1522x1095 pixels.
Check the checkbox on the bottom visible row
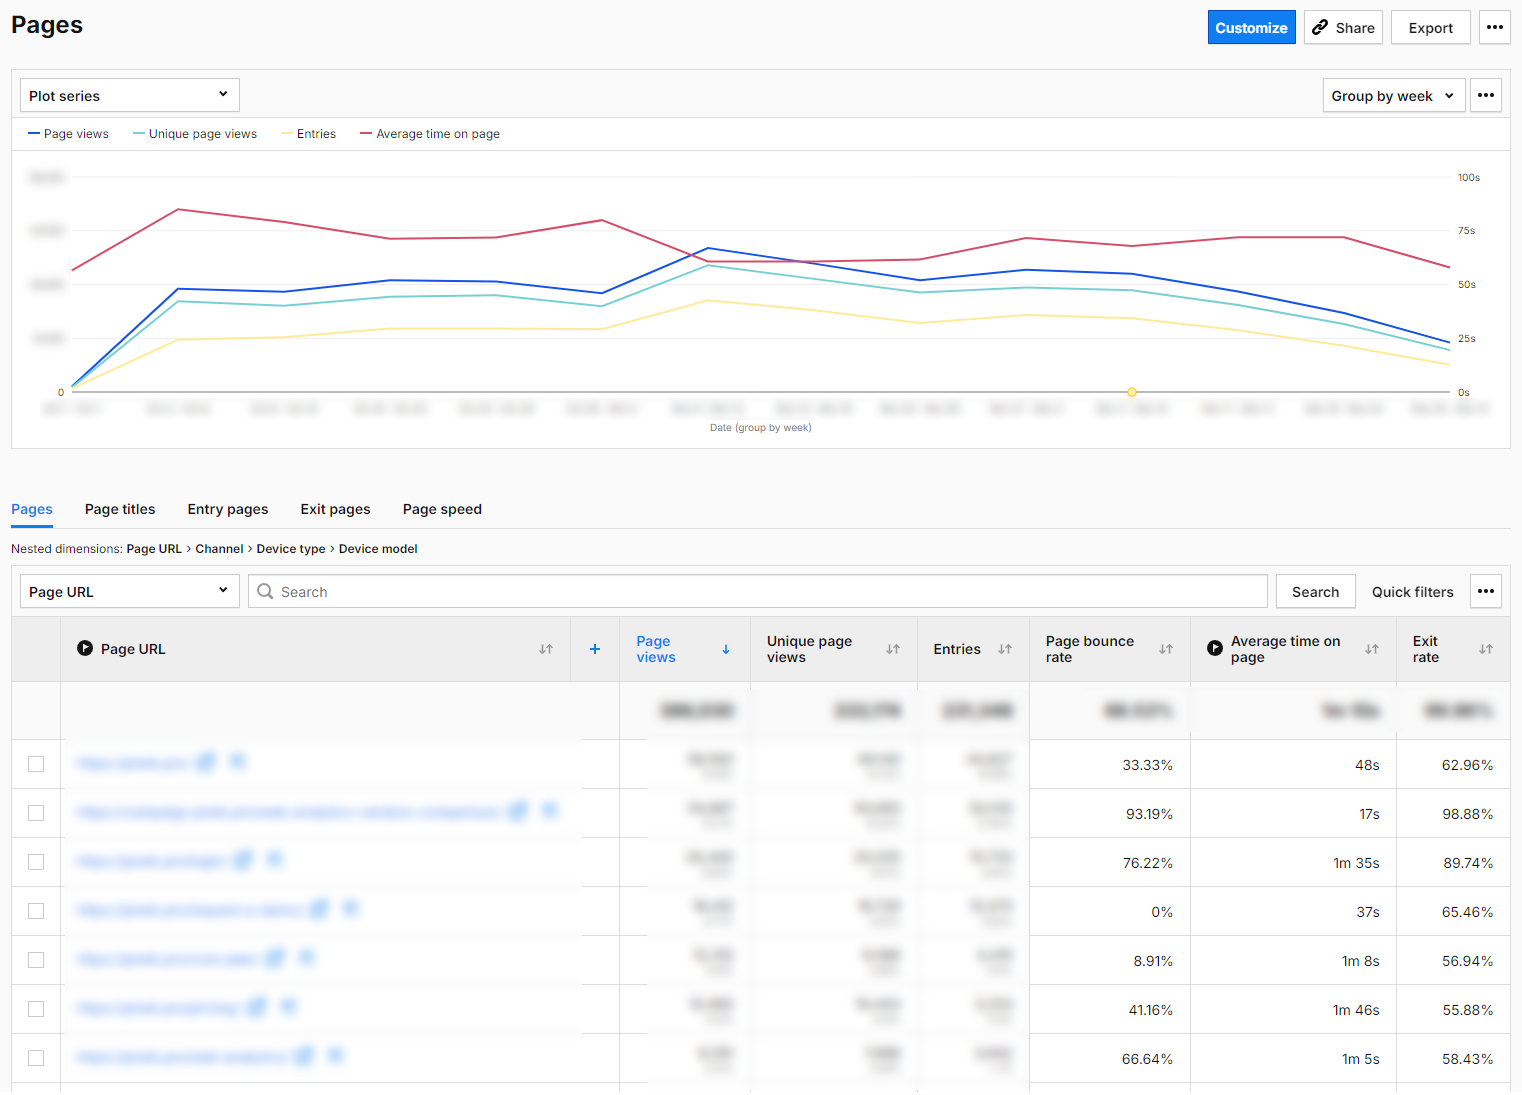click(x=36, y=1057)
